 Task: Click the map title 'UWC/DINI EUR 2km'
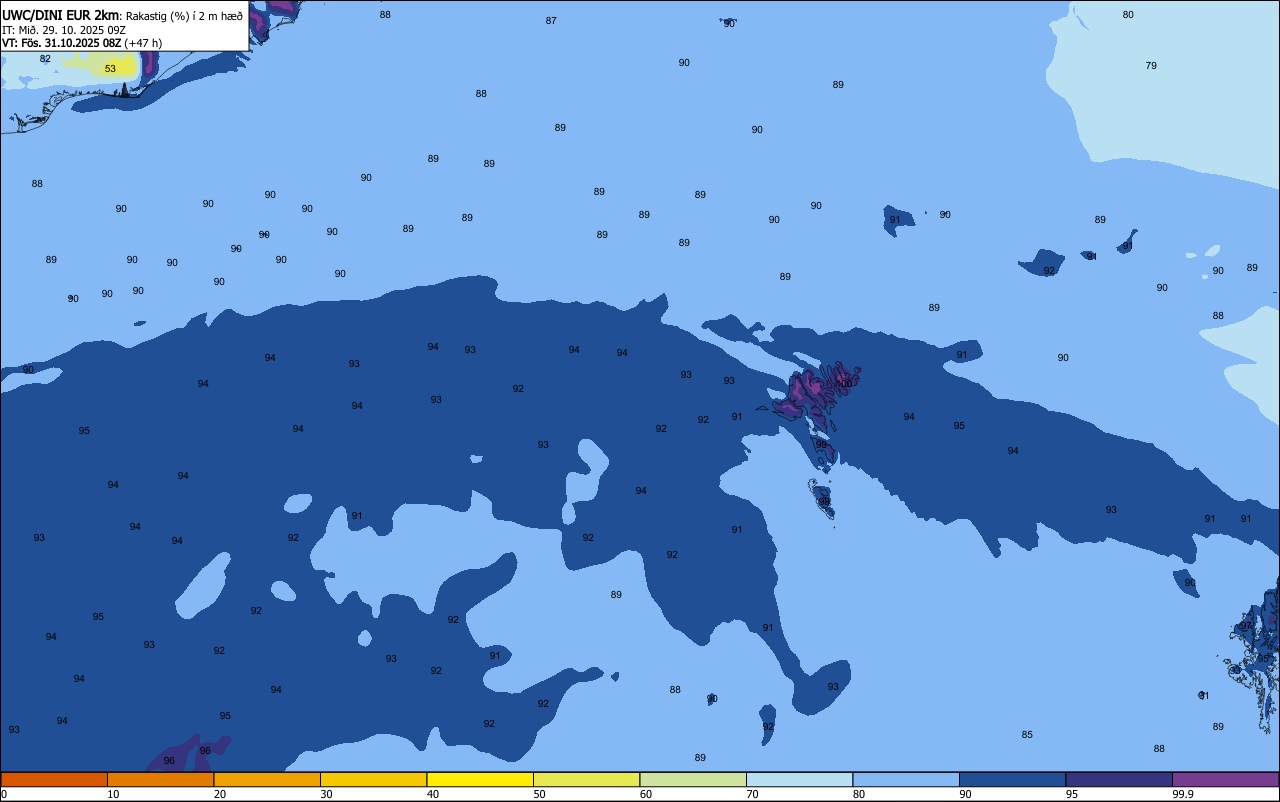tap(60, 15)
